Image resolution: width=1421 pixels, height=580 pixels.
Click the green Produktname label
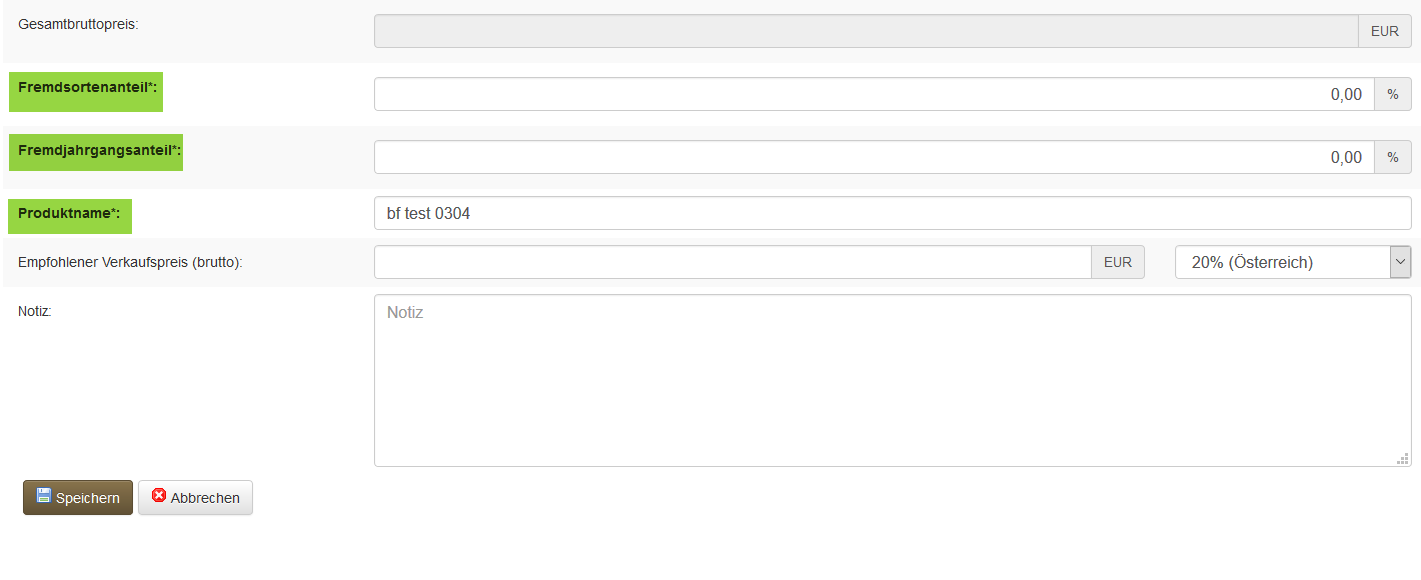pos(69,213)
